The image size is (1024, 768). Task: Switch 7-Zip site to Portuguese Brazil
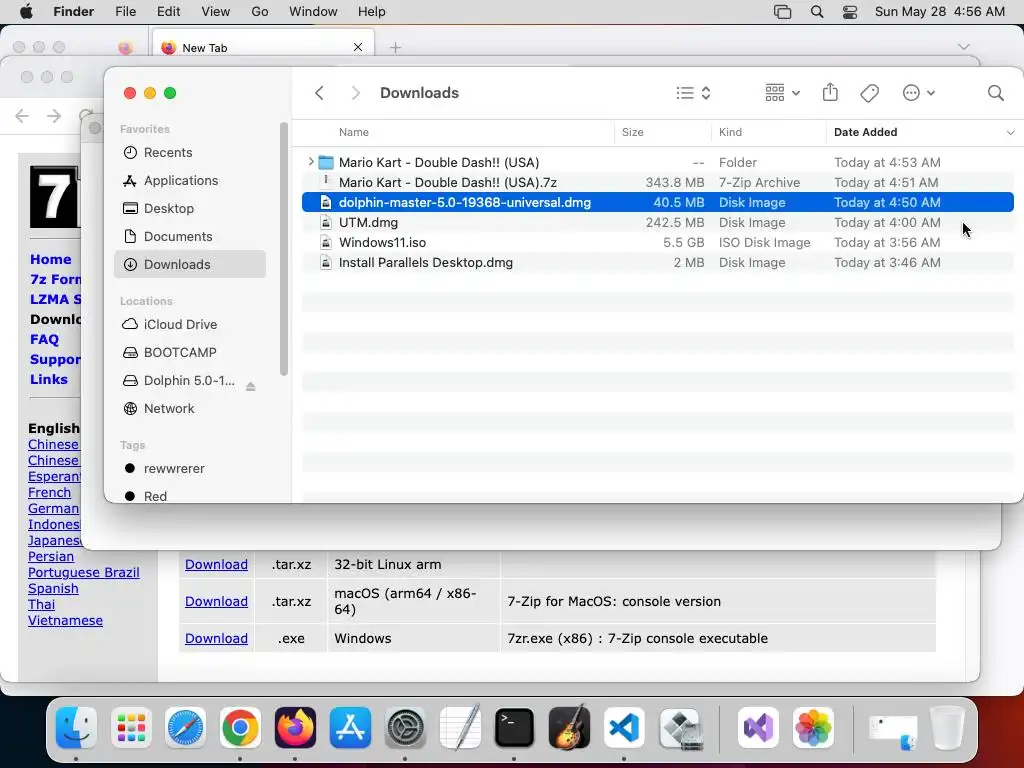coord(84,572)
